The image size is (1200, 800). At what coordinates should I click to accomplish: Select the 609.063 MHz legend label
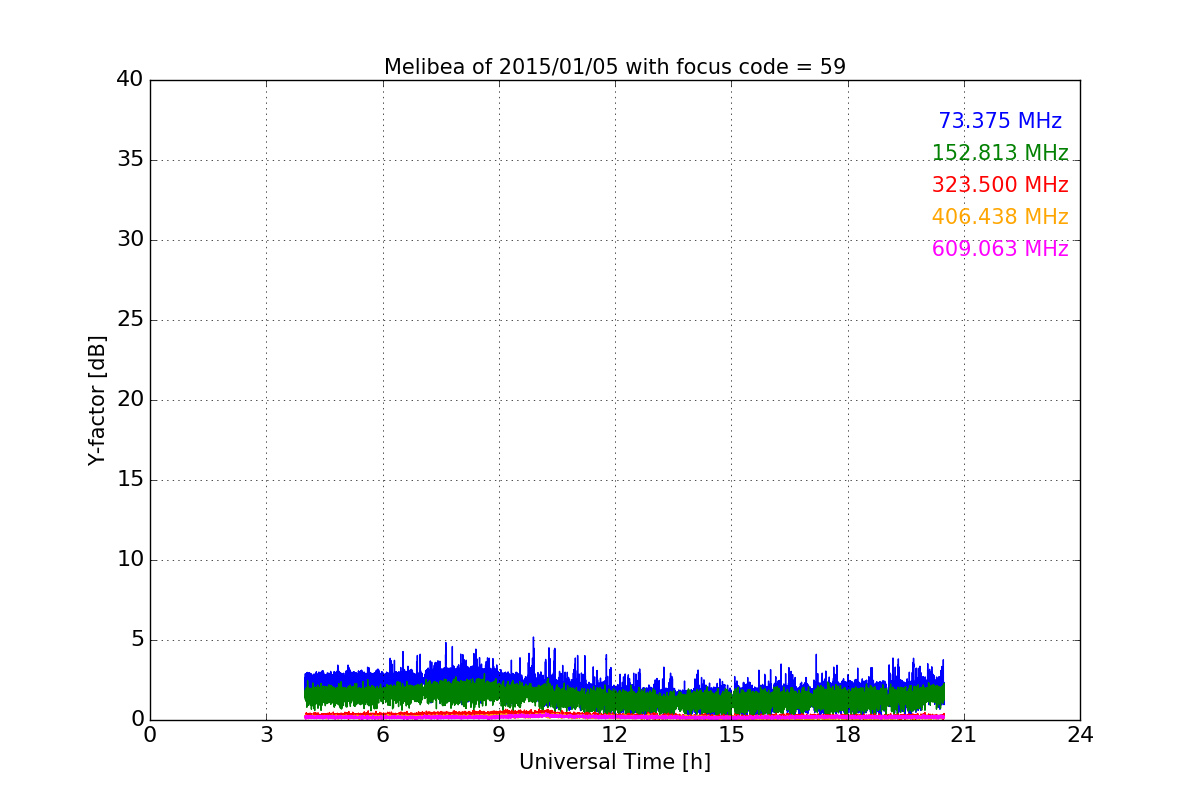1000,249
